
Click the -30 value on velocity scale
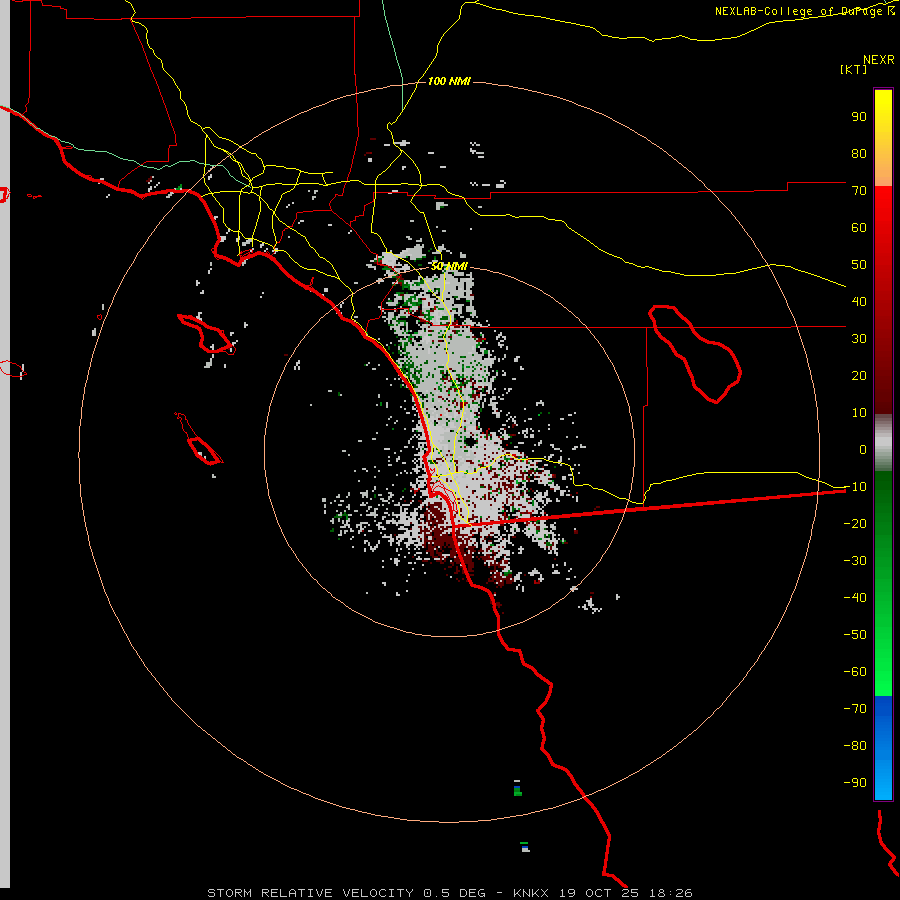(855, 561)
